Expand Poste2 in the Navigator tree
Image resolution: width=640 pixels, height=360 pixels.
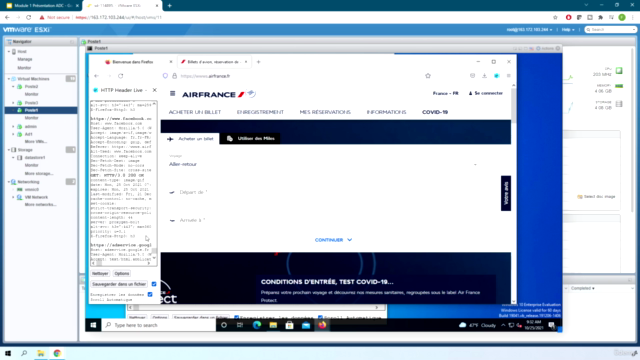pyautogui.click(x=13, y=87)
